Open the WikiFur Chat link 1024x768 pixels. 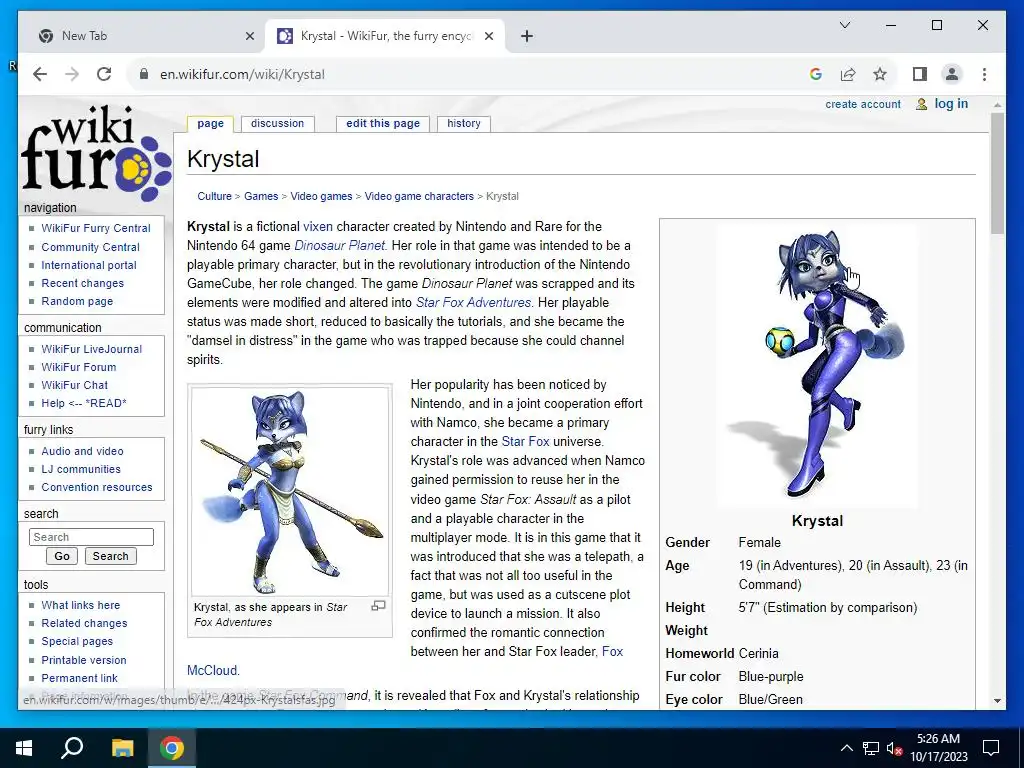tap(74, 385)
